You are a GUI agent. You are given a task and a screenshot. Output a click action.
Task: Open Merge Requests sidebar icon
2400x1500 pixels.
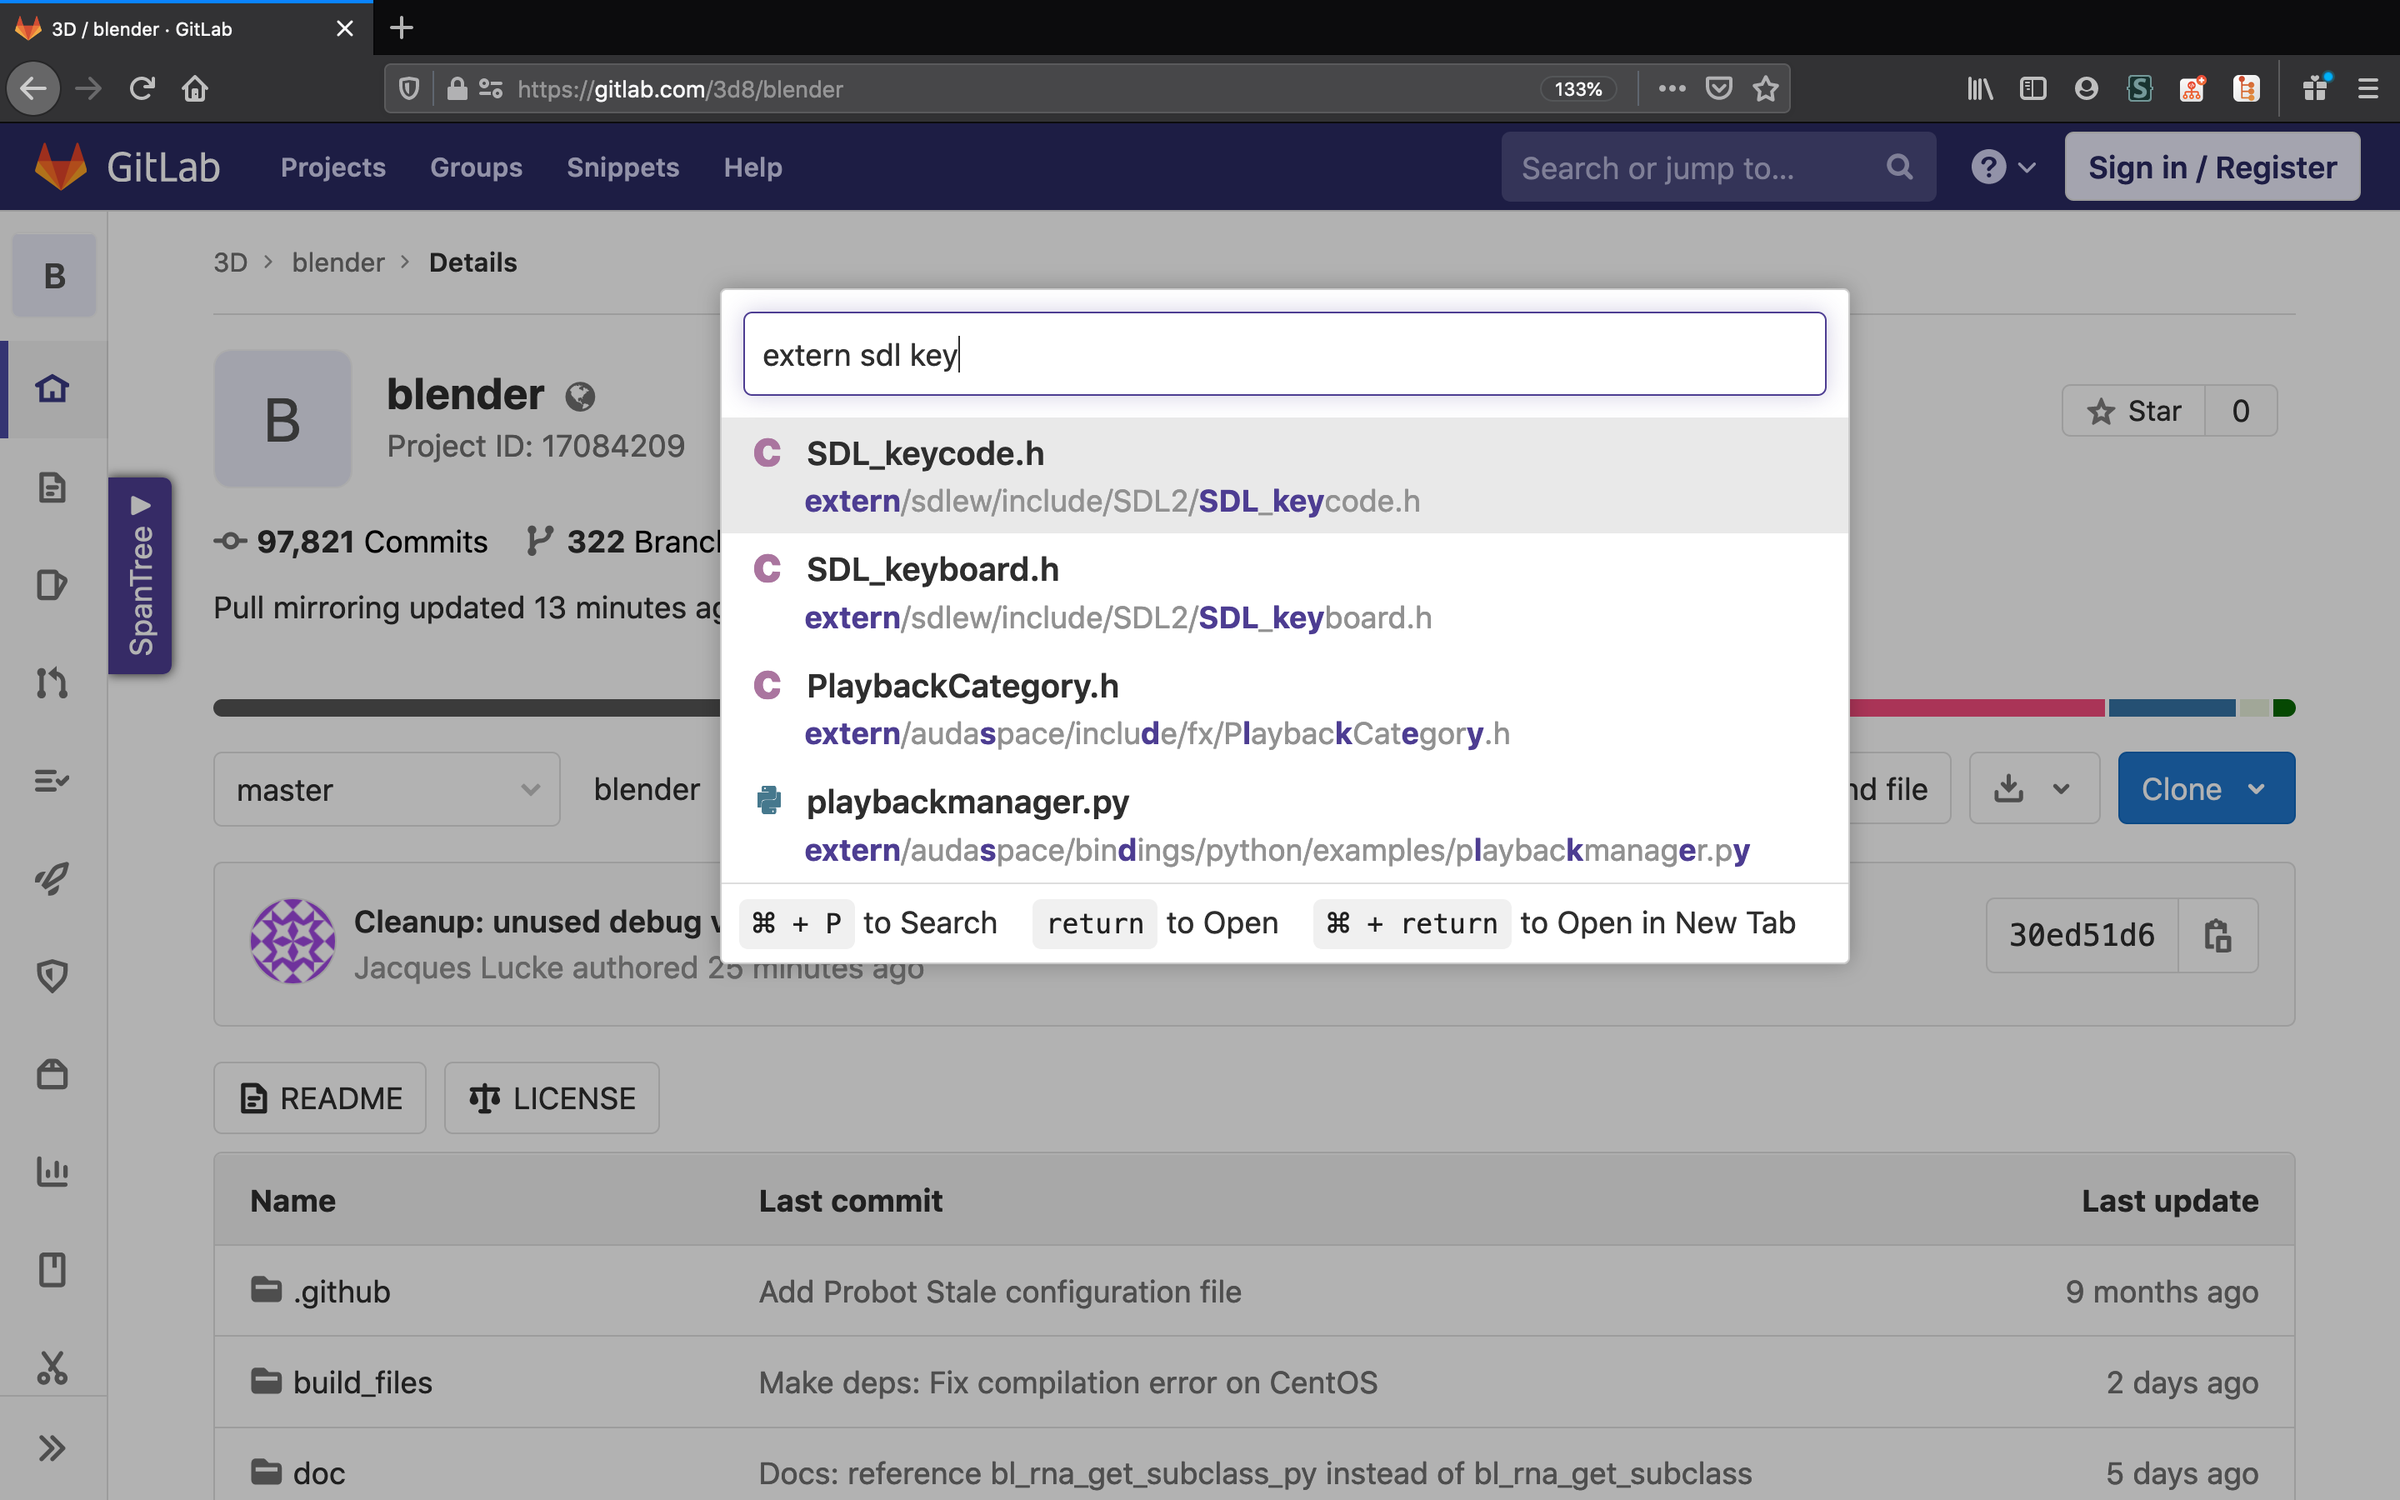click(52, 683)
